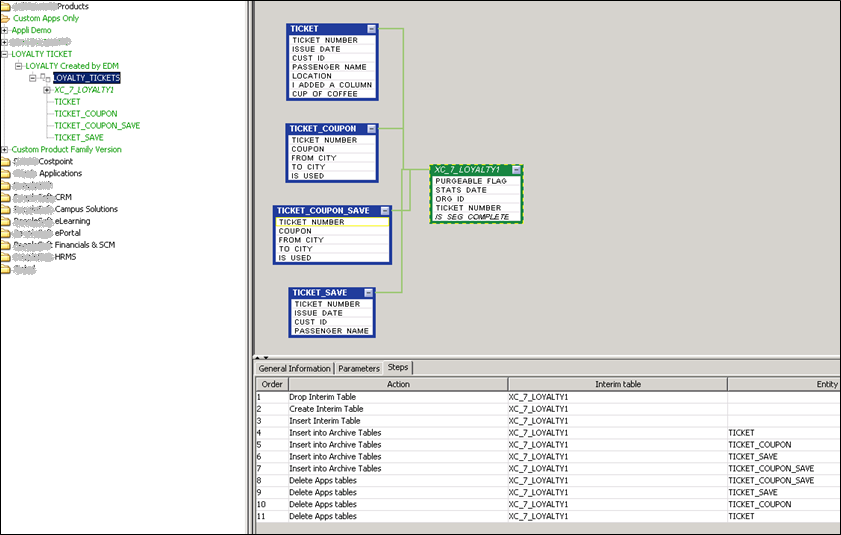Viewport: 841px width, 535px height.
Task: Collapse the LOYALTY TICKET tree node
Action: point(5,54)
